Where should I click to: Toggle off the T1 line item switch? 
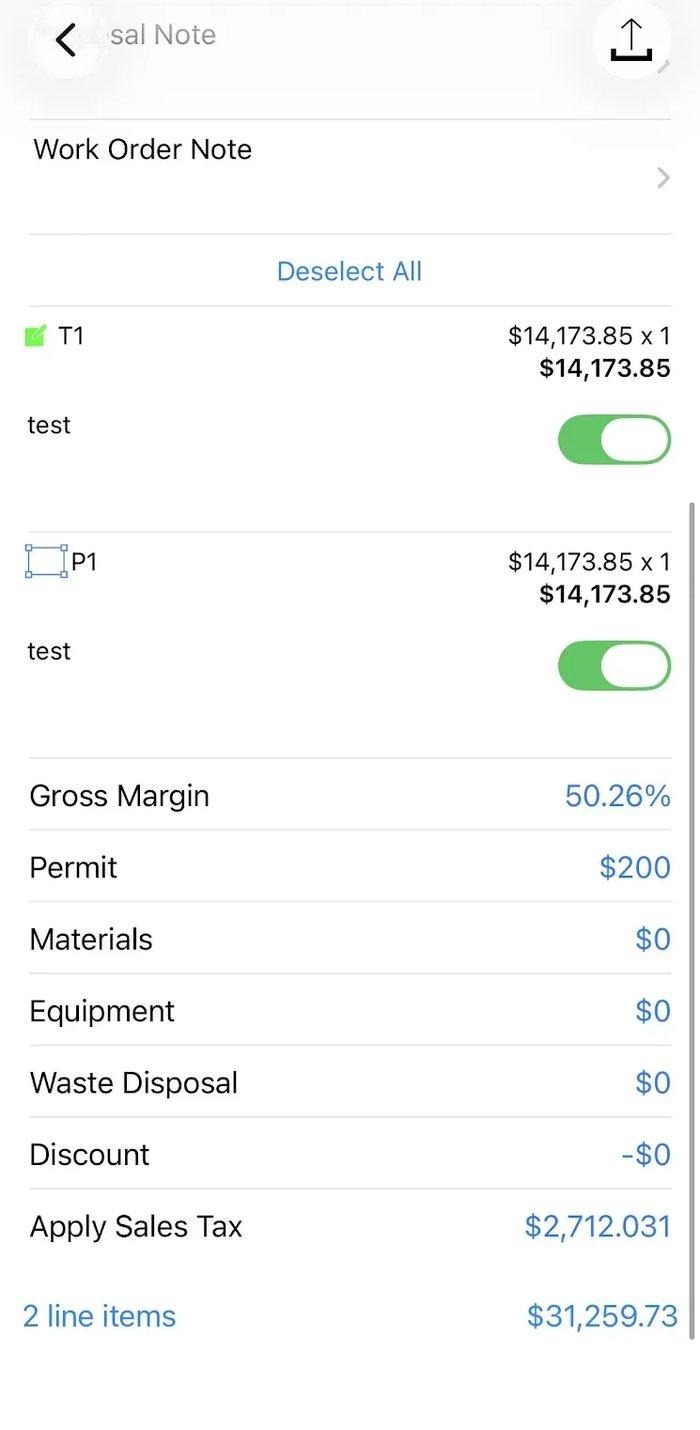coord(614,440)
